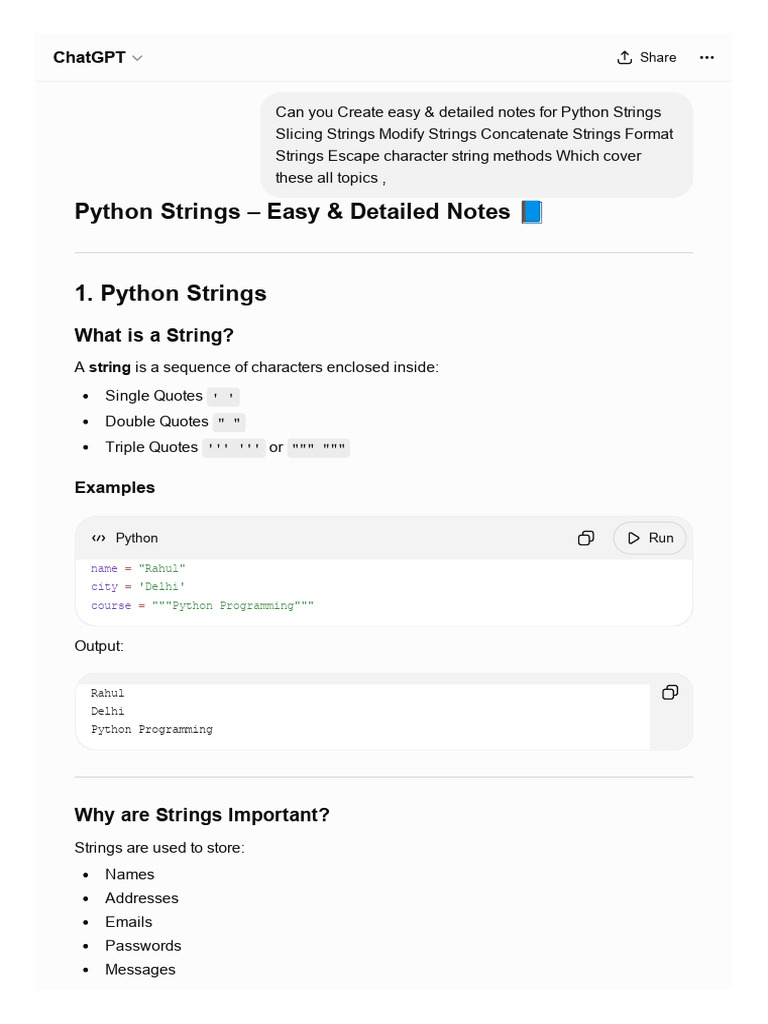Click the Share button label
The width and height of the screenshot is (768, 1024).
coord(658,57)
